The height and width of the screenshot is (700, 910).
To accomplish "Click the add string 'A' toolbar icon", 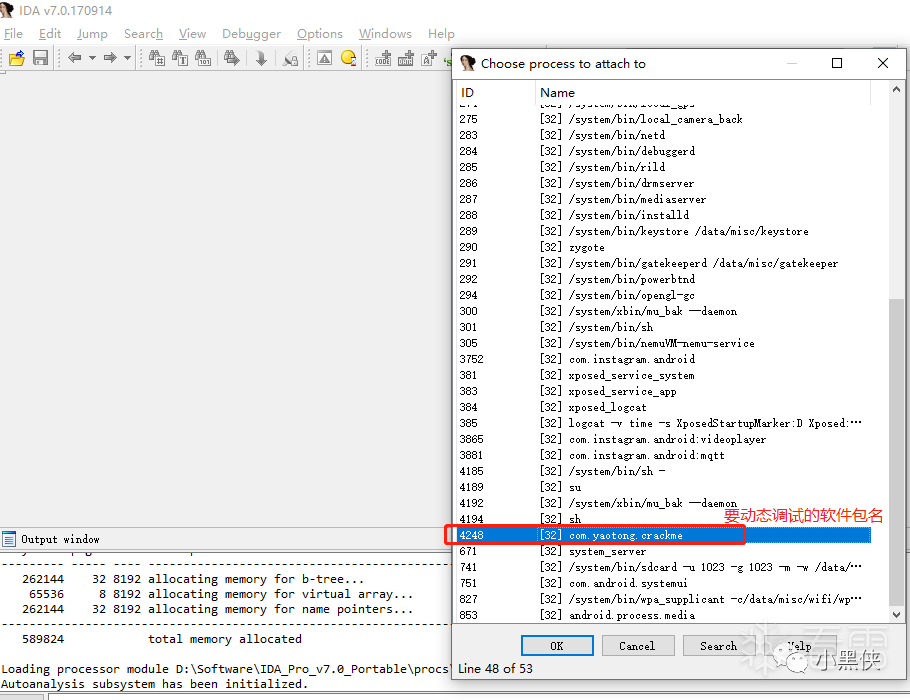I will click(x=429, y=58).
